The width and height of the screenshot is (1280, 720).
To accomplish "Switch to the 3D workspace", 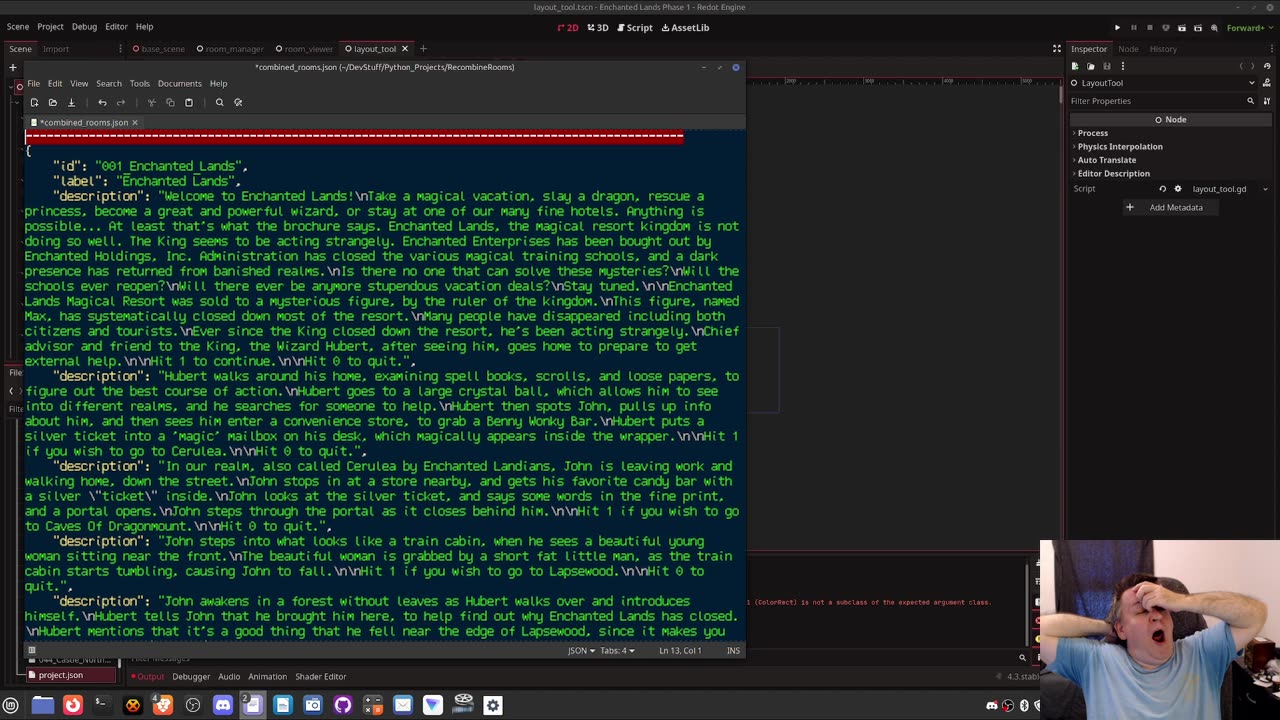I will coord(597,28).
